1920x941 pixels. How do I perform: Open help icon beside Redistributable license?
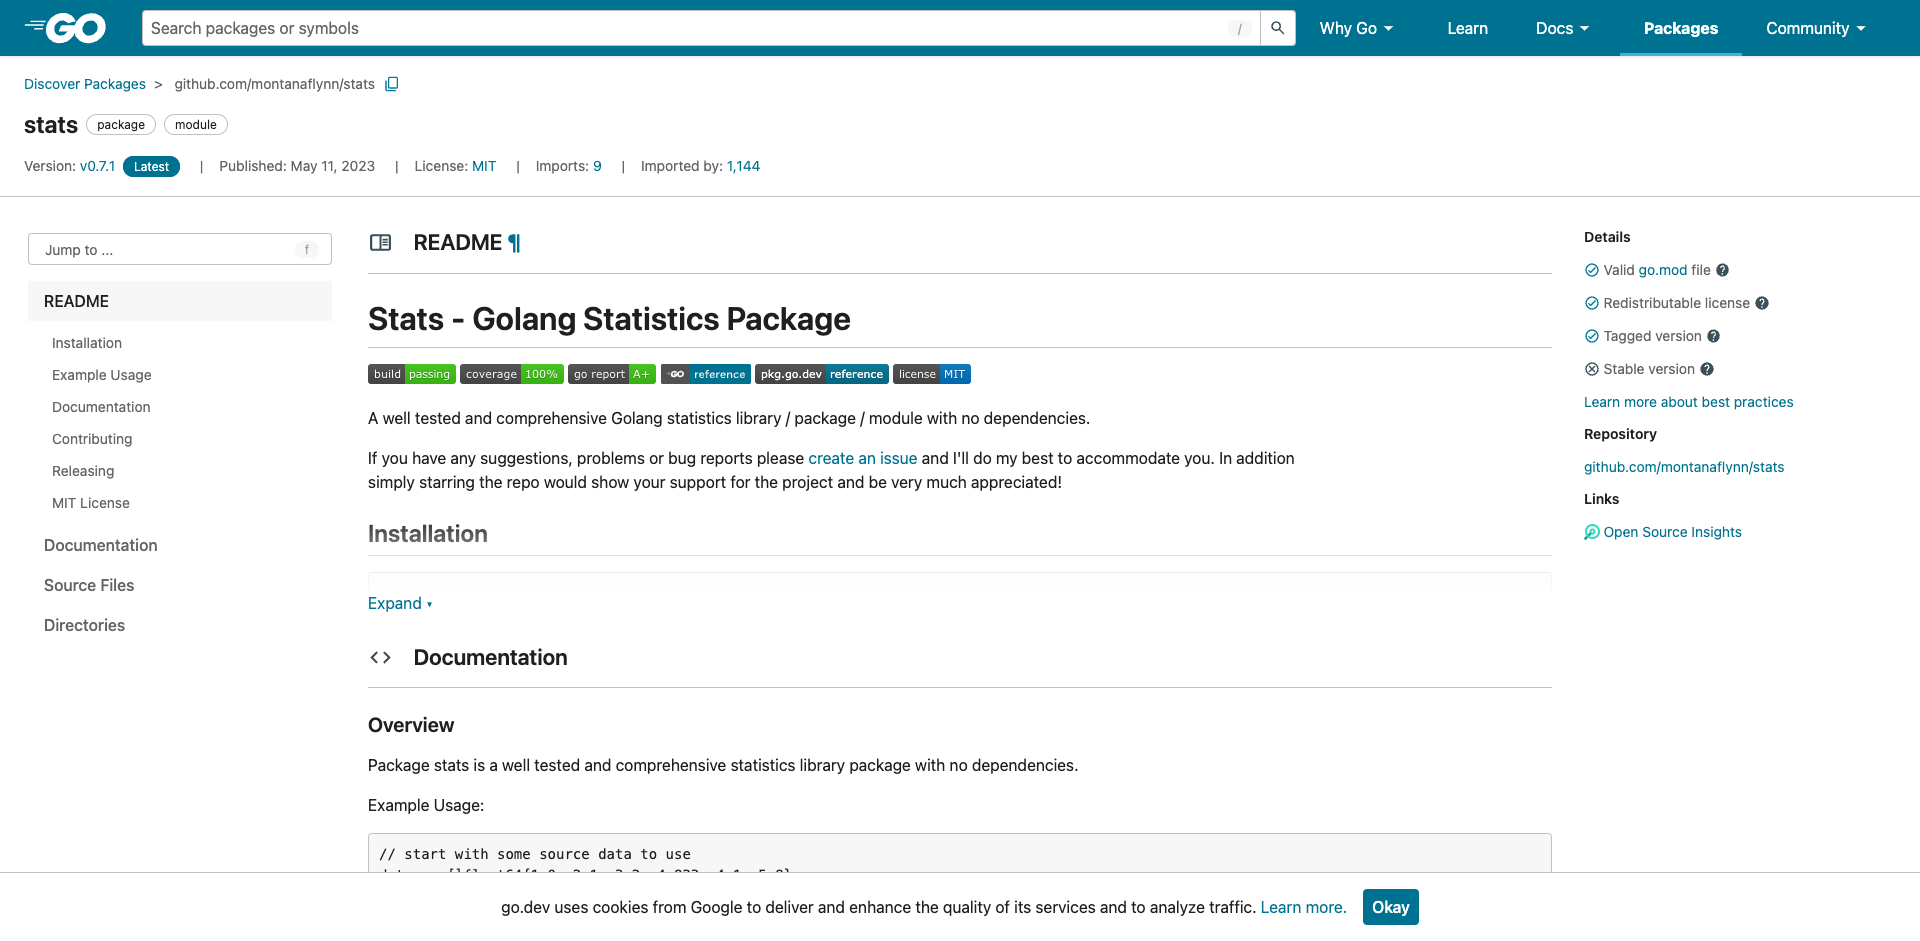point(1762,303)
